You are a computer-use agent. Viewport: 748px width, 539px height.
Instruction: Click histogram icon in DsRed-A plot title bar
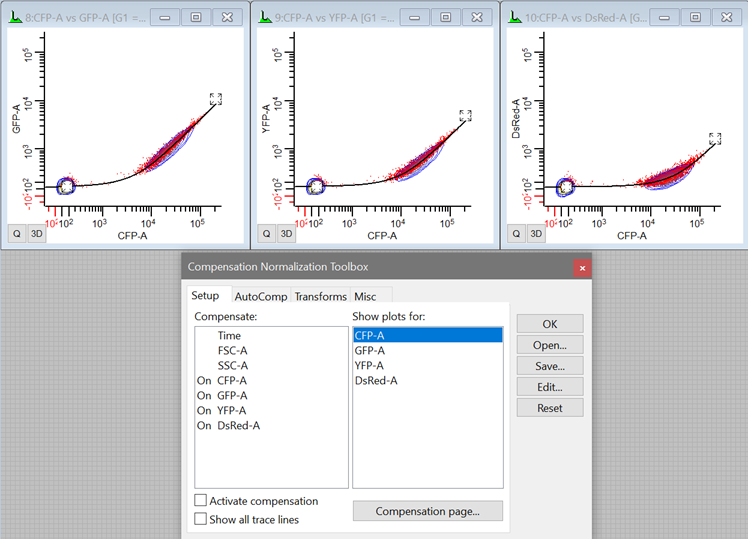click(514, 17)
